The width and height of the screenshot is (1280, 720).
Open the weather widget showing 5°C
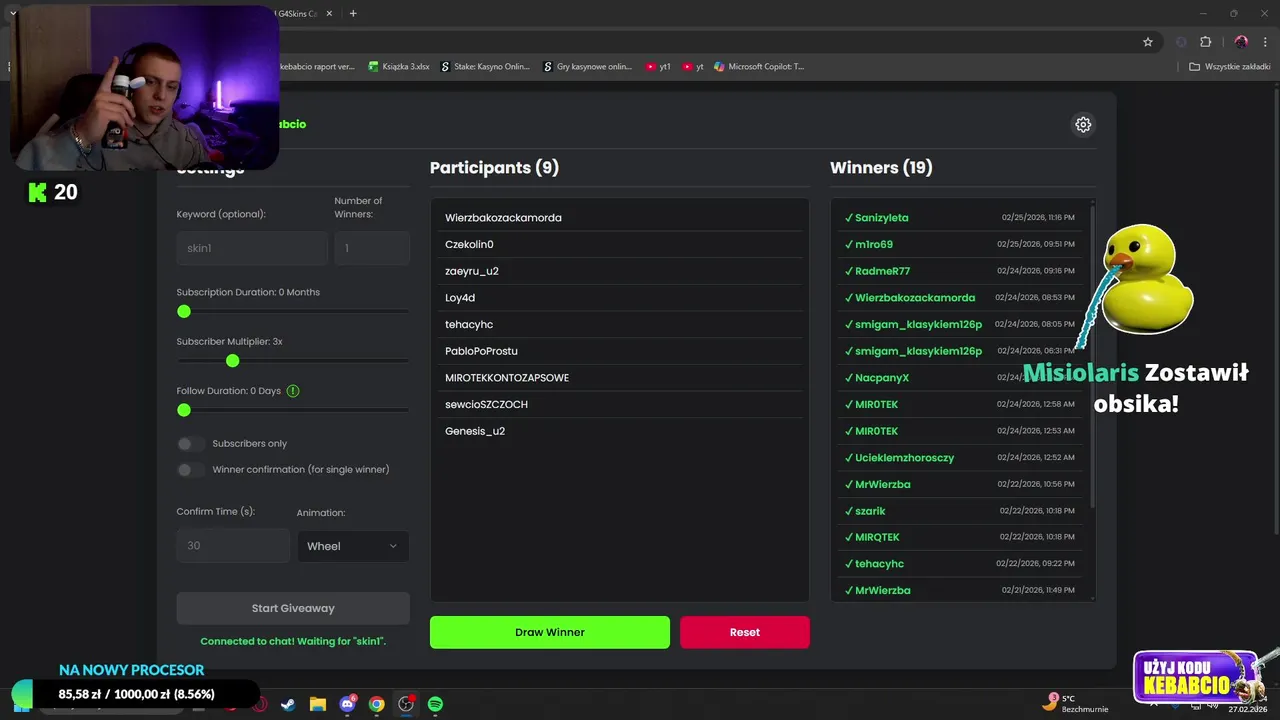1076,703
